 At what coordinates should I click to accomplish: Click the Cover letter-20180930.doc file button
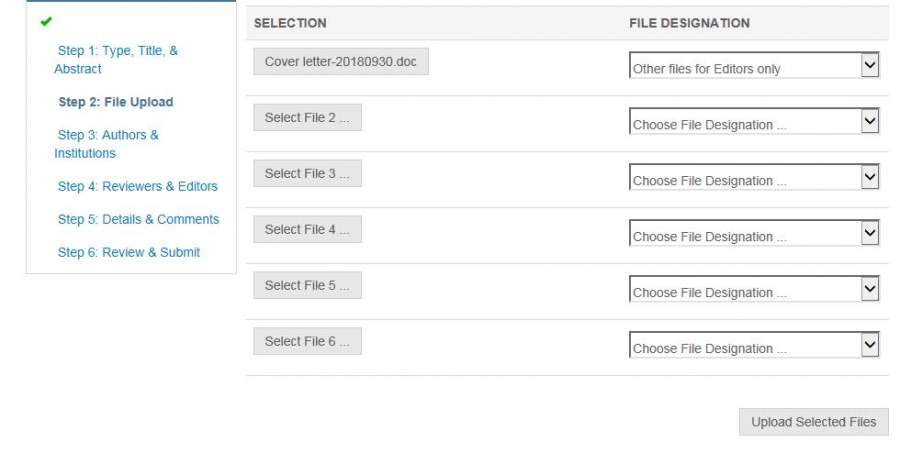(340, 62)
